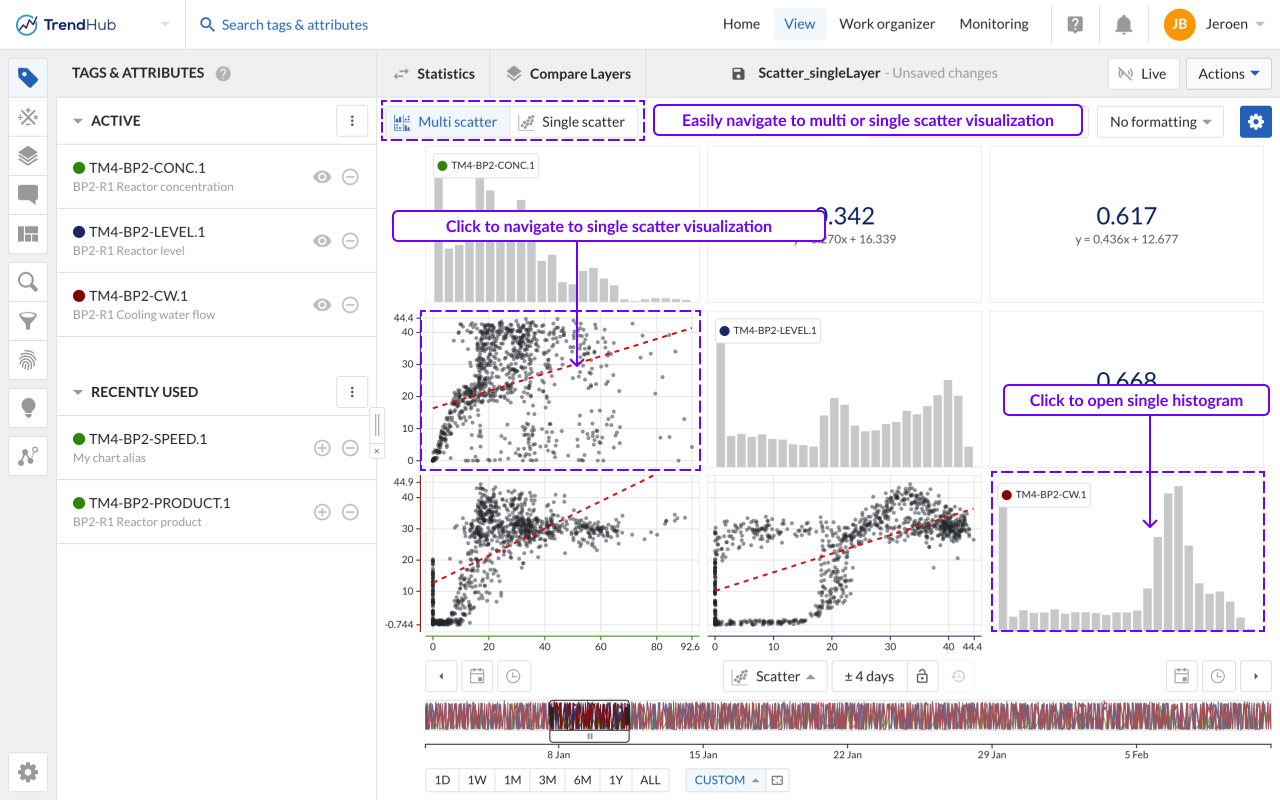Click the search magnifier sidebar icon
This screenshot has height=800, width=1280.
[28, 282]
